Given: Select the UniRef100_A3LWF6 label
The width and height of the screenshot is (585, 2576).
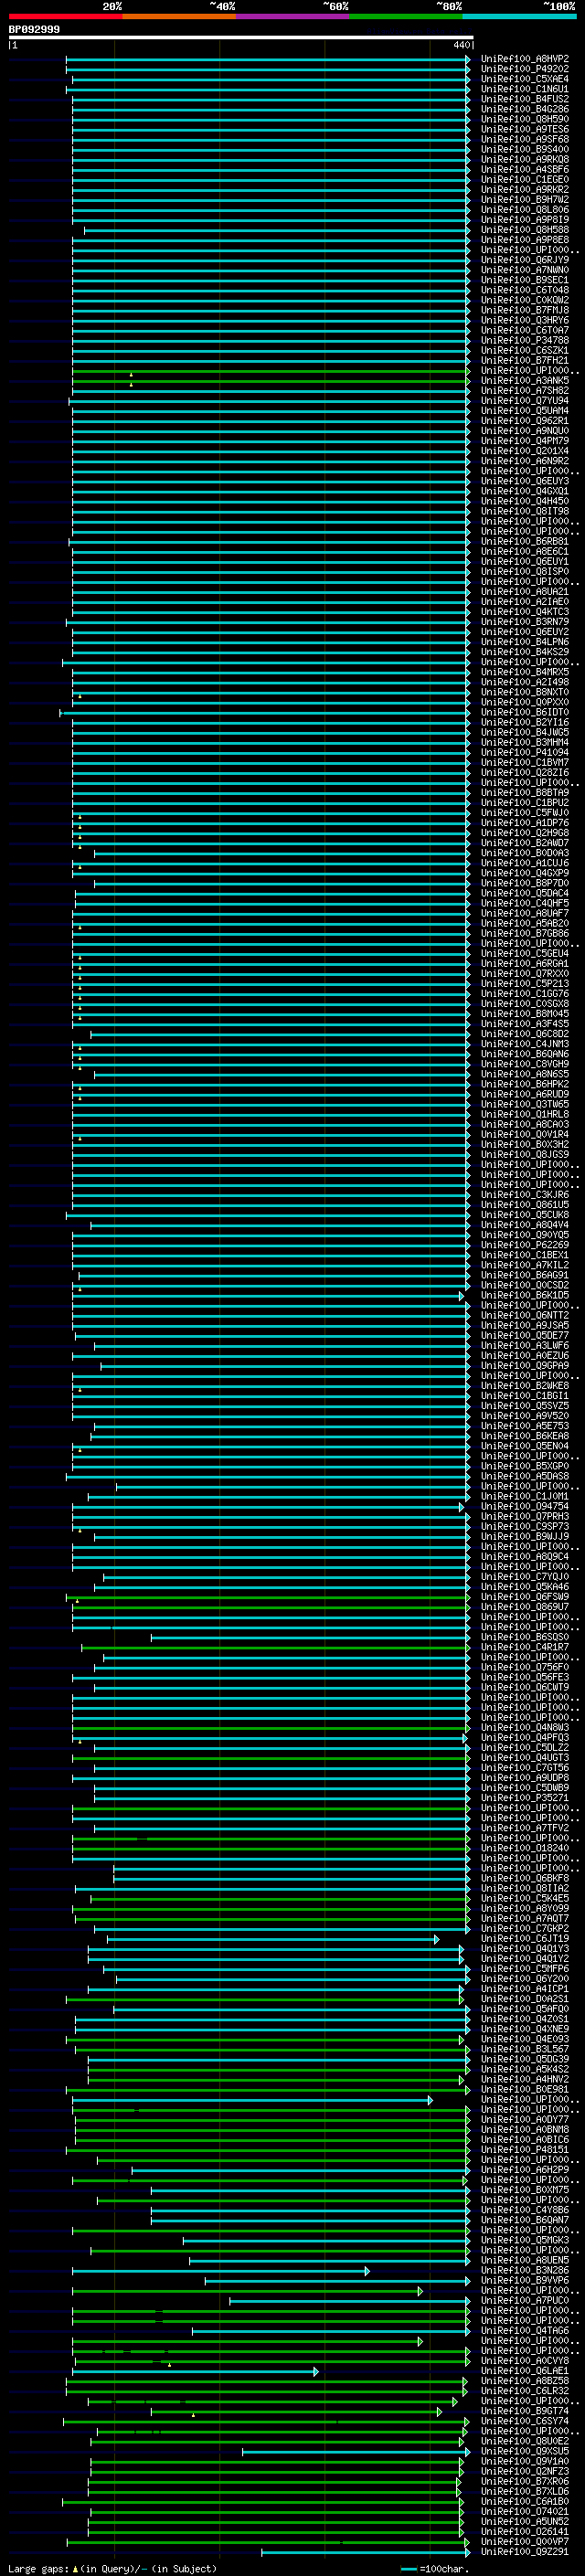Looking at the screenshot, I should [525, 1346].
